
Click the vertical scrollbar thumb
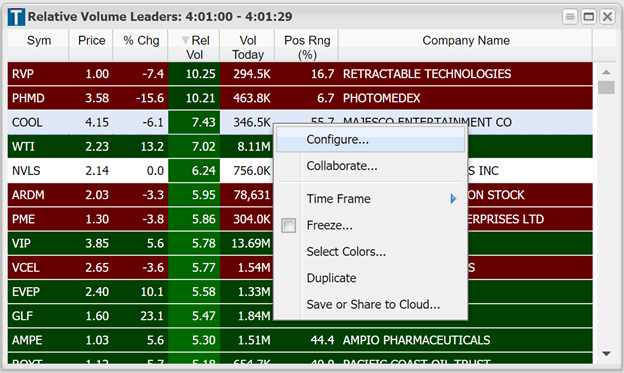point(606,87)
